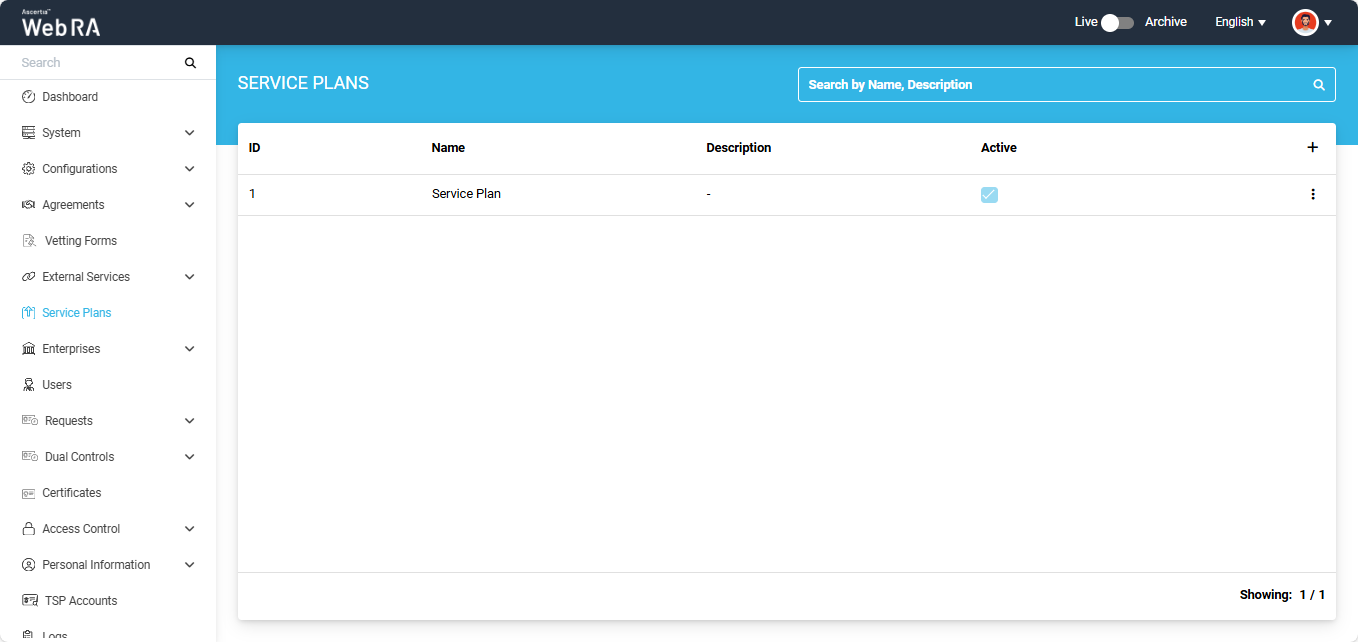This screenshot has width=1358, height=642.
Task: Click the sidebar search magnifier icon
Action: (x=190, y=63)
